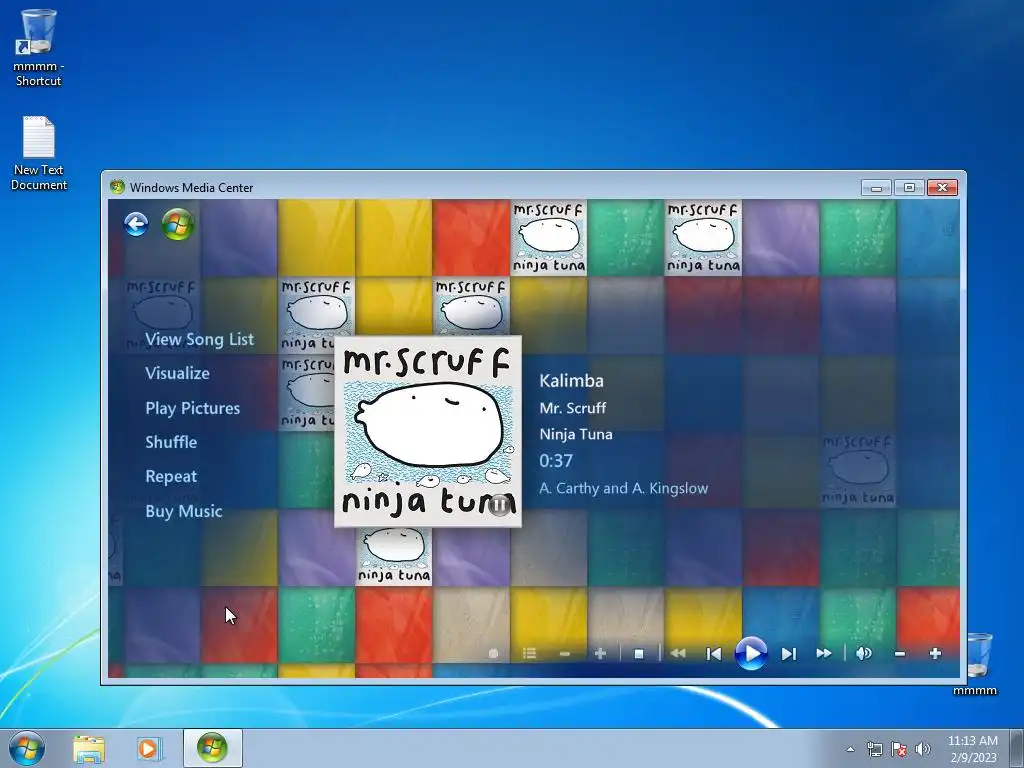Click the large Ninja Tuna album cover
The width and height of the screenshot is (1024, 768).
[x=428, y=431]
